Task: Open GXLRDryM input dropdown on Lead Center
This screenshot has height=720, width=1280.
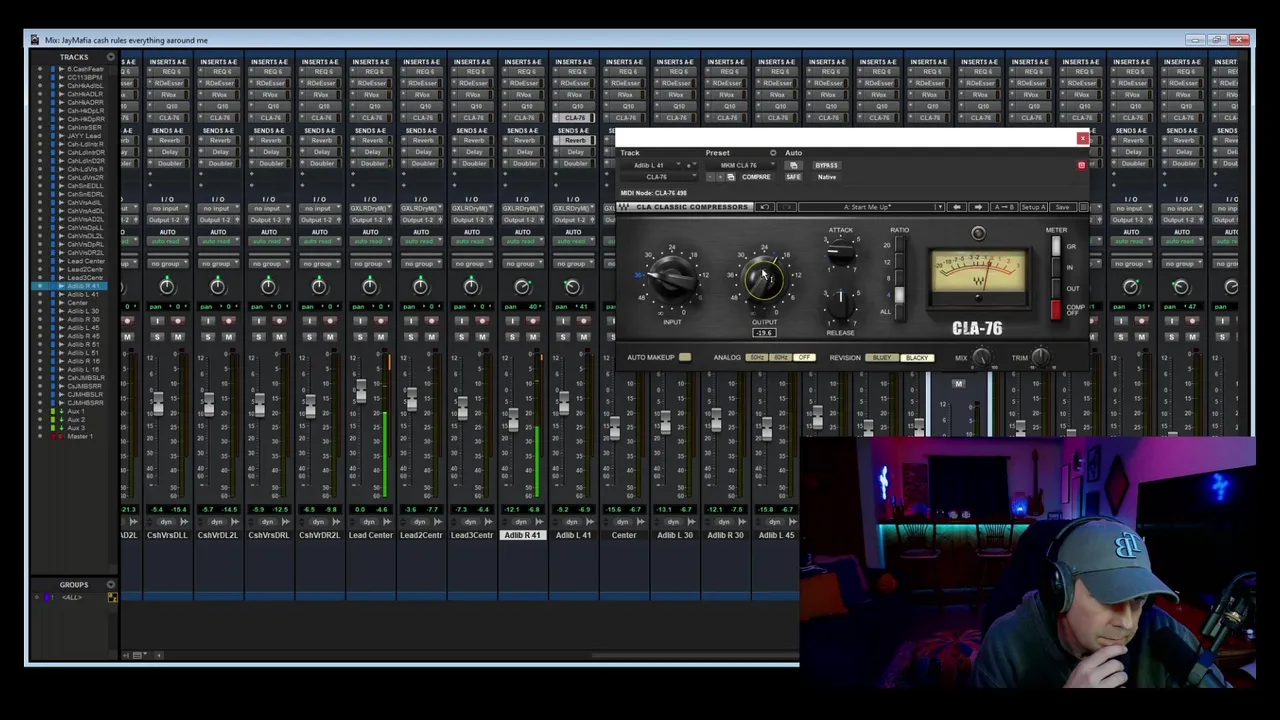Action: pos(370,208)
